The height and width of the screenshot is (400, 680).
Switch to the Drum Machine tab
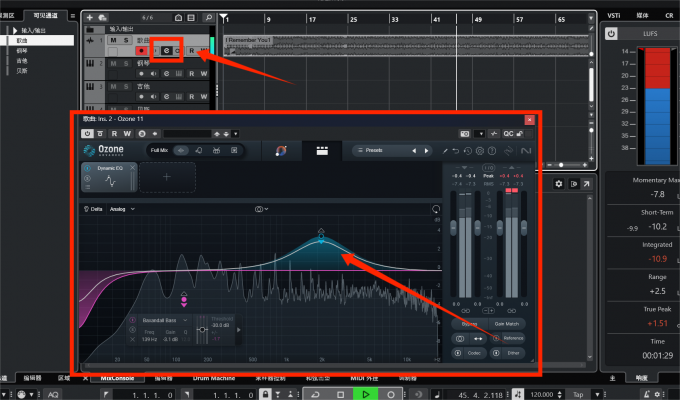click(x=214, y=378)
